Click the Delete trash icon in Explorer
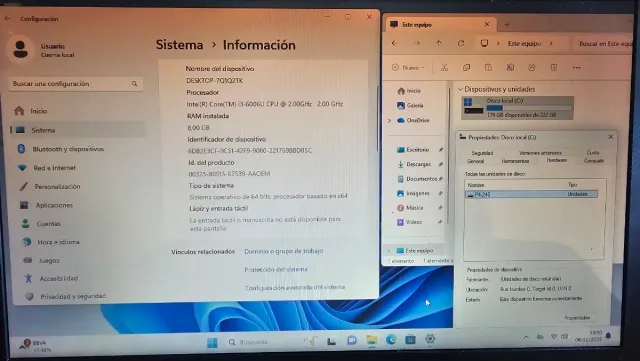Image resolution: width=640 pixels, height=361 pixels. tap(554, 67)
